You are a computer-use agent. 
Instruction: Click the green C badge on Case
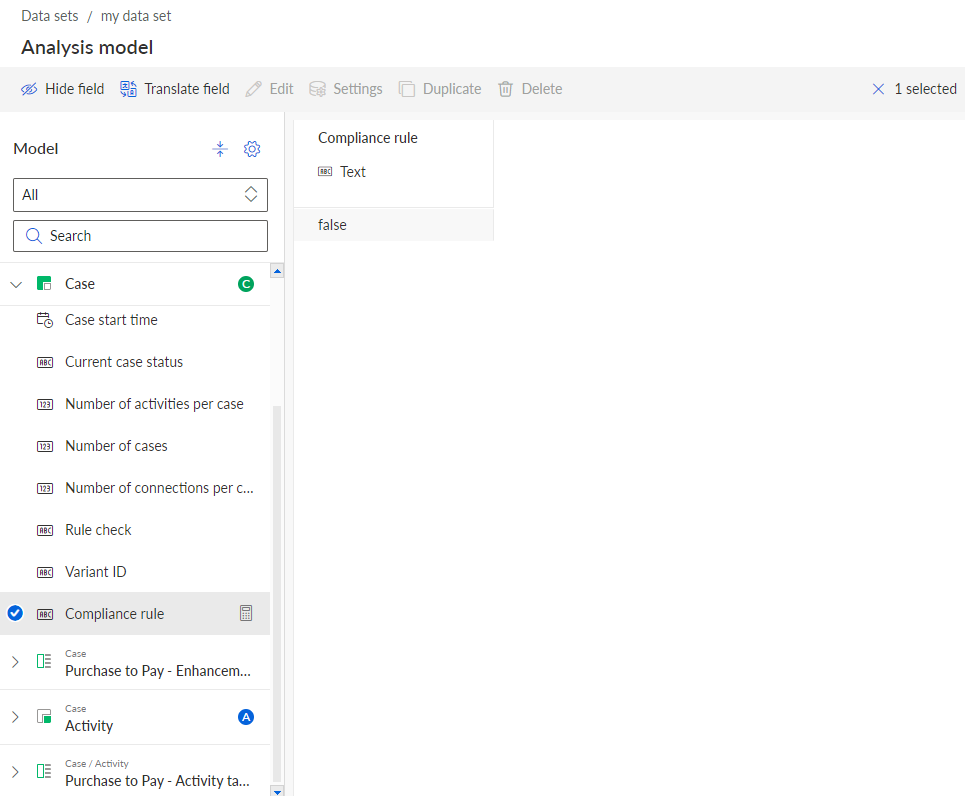click(246, 284)
